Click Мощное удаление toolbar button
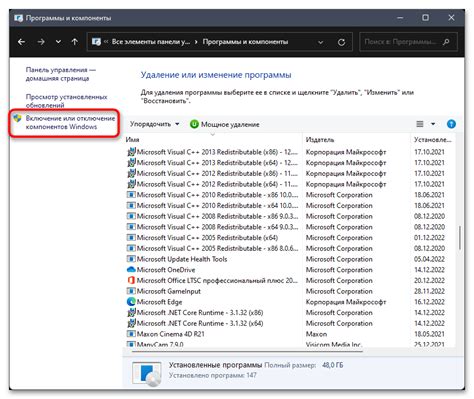The image size is (474, 399). pyautogui.click(x=224, y=124)
